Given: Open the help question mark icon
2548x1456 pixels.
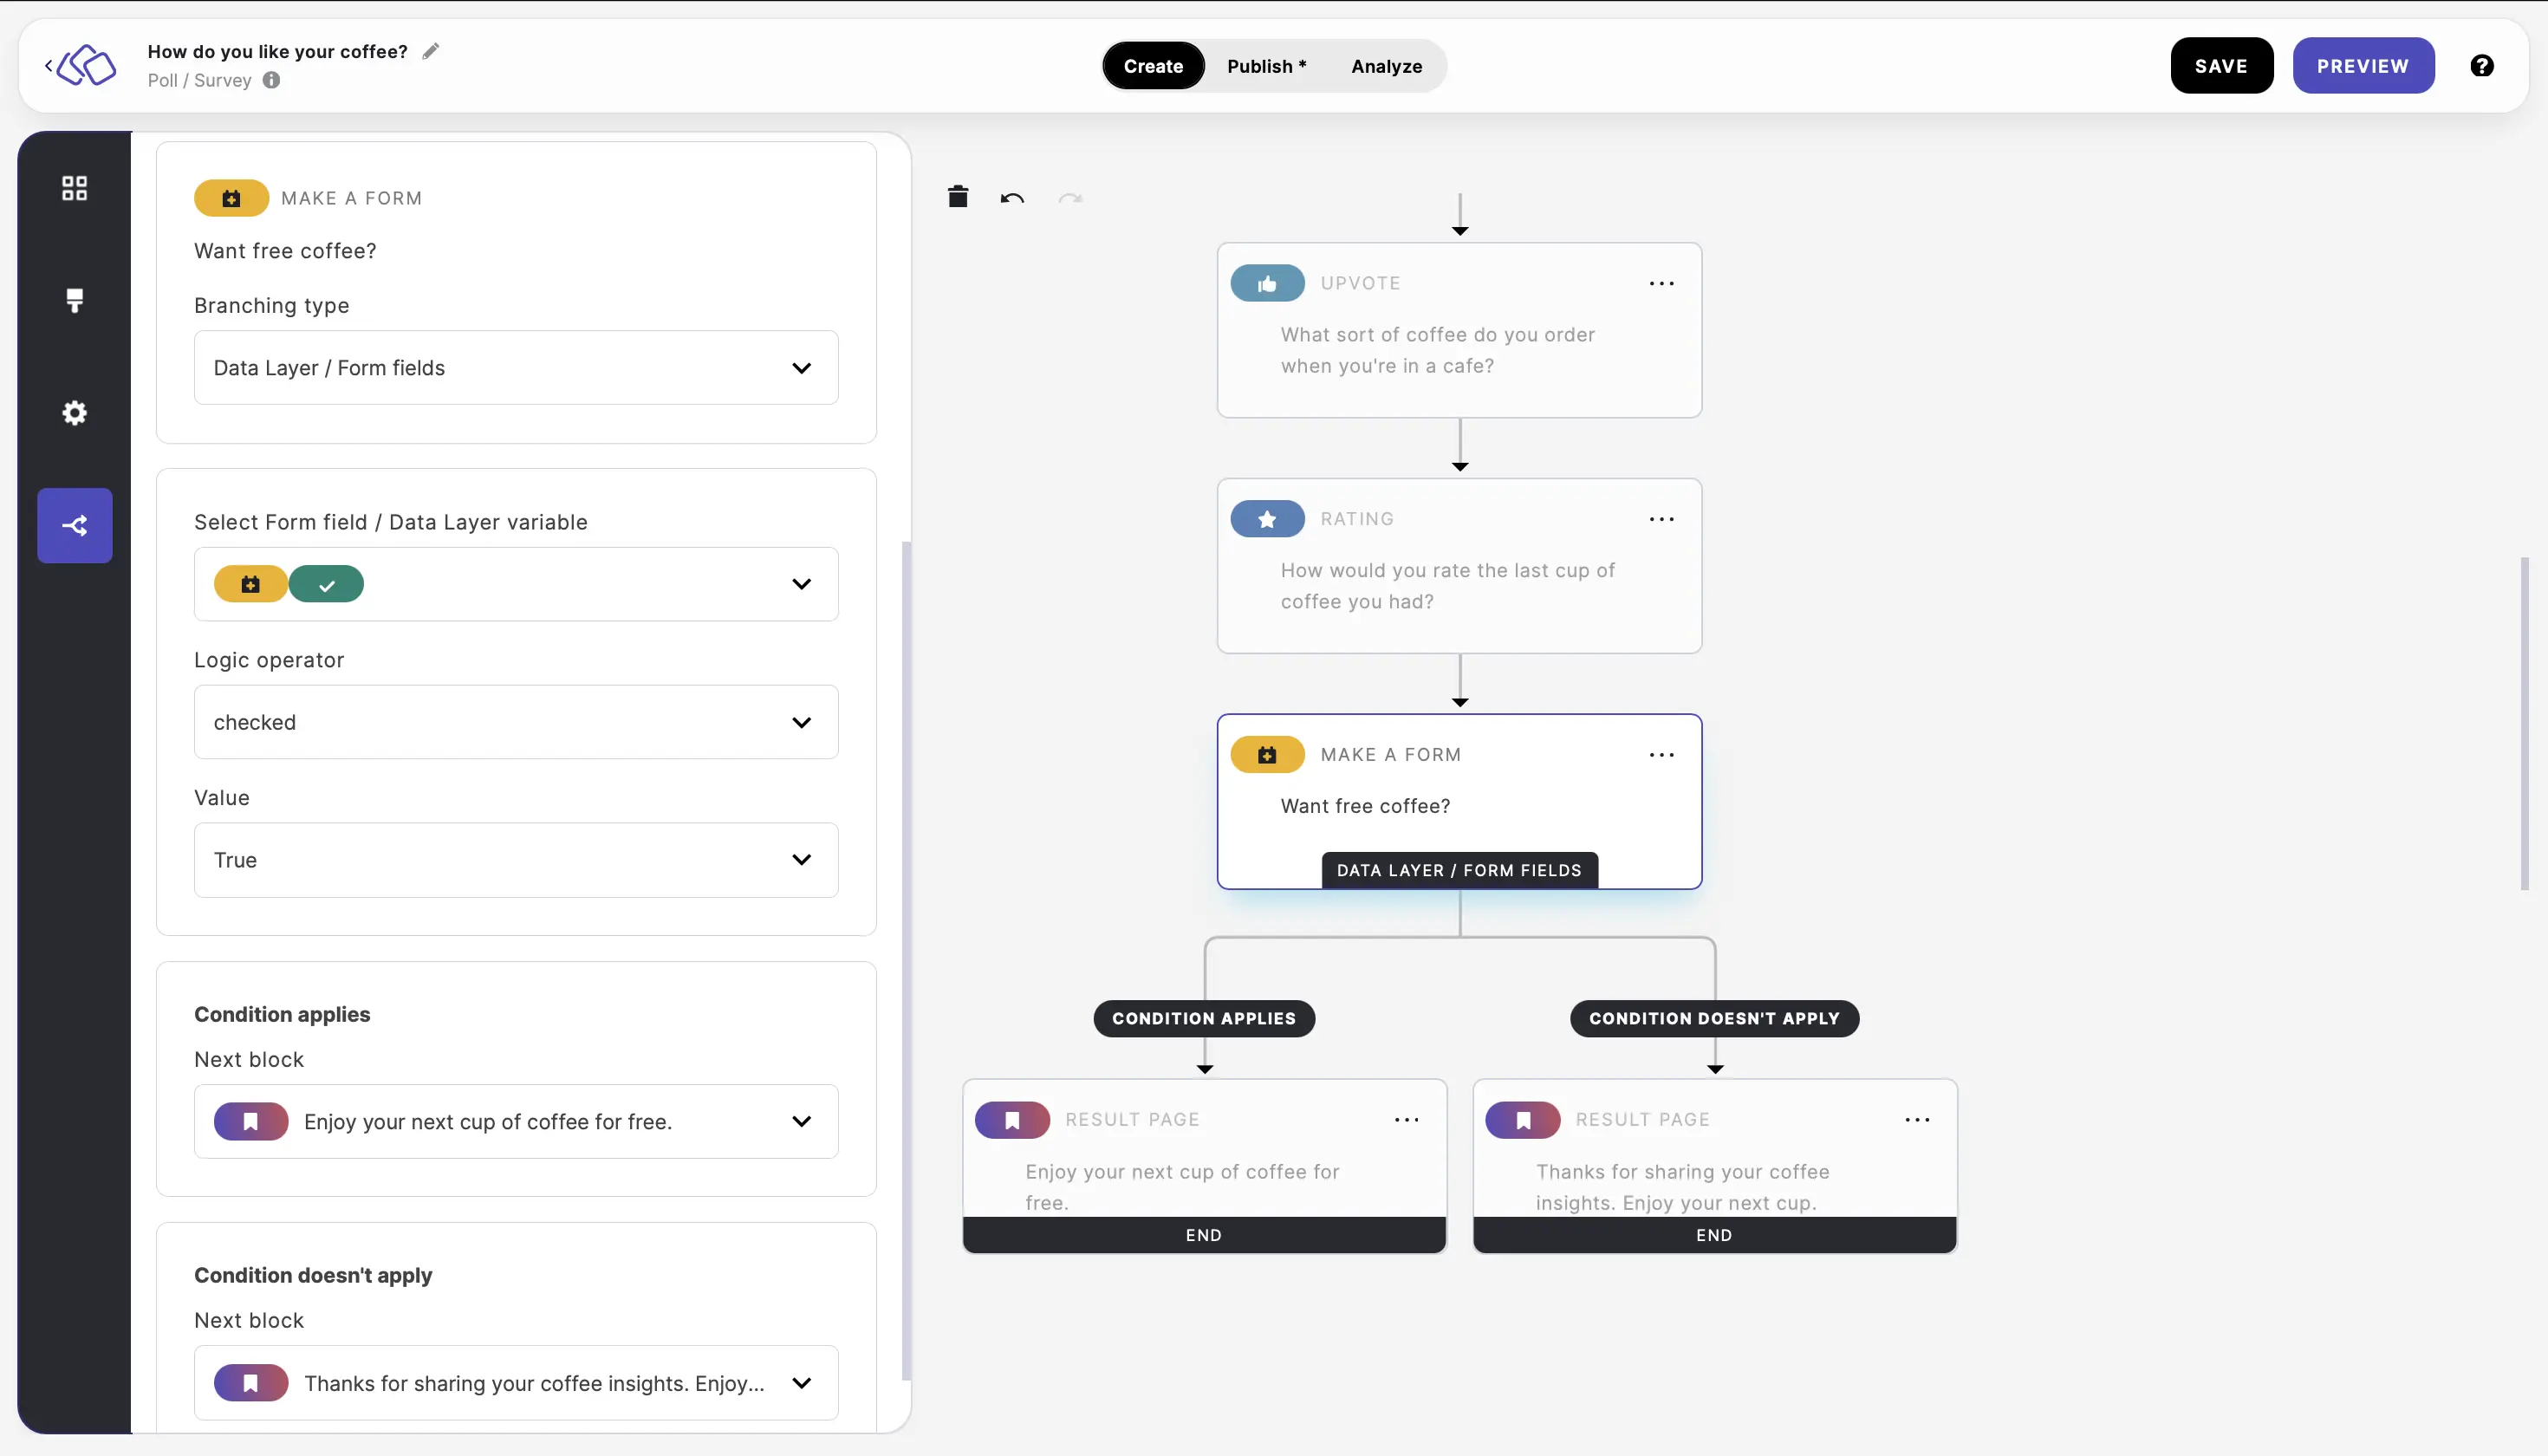Looking at the screenshot, I should (2481, 66).
